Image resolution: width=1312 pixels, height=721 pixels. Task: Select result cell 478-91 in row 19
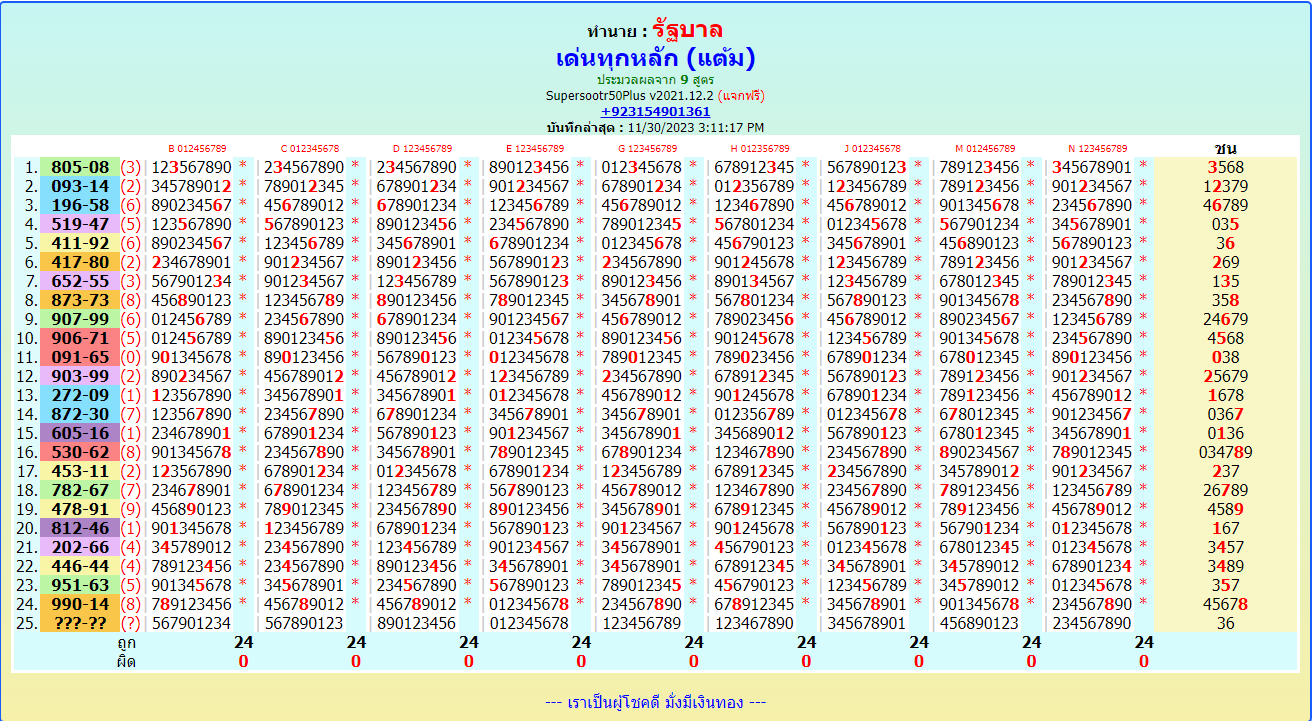[x=80, y=509]
